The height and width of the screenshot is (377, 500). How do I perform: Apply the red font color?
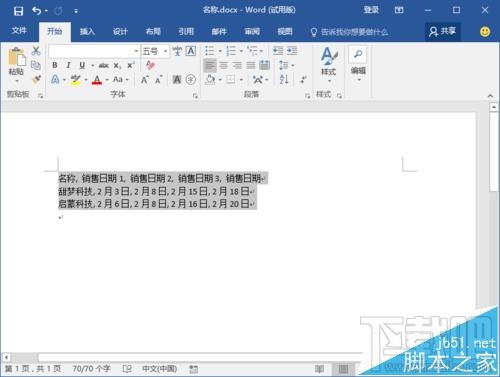97,80
